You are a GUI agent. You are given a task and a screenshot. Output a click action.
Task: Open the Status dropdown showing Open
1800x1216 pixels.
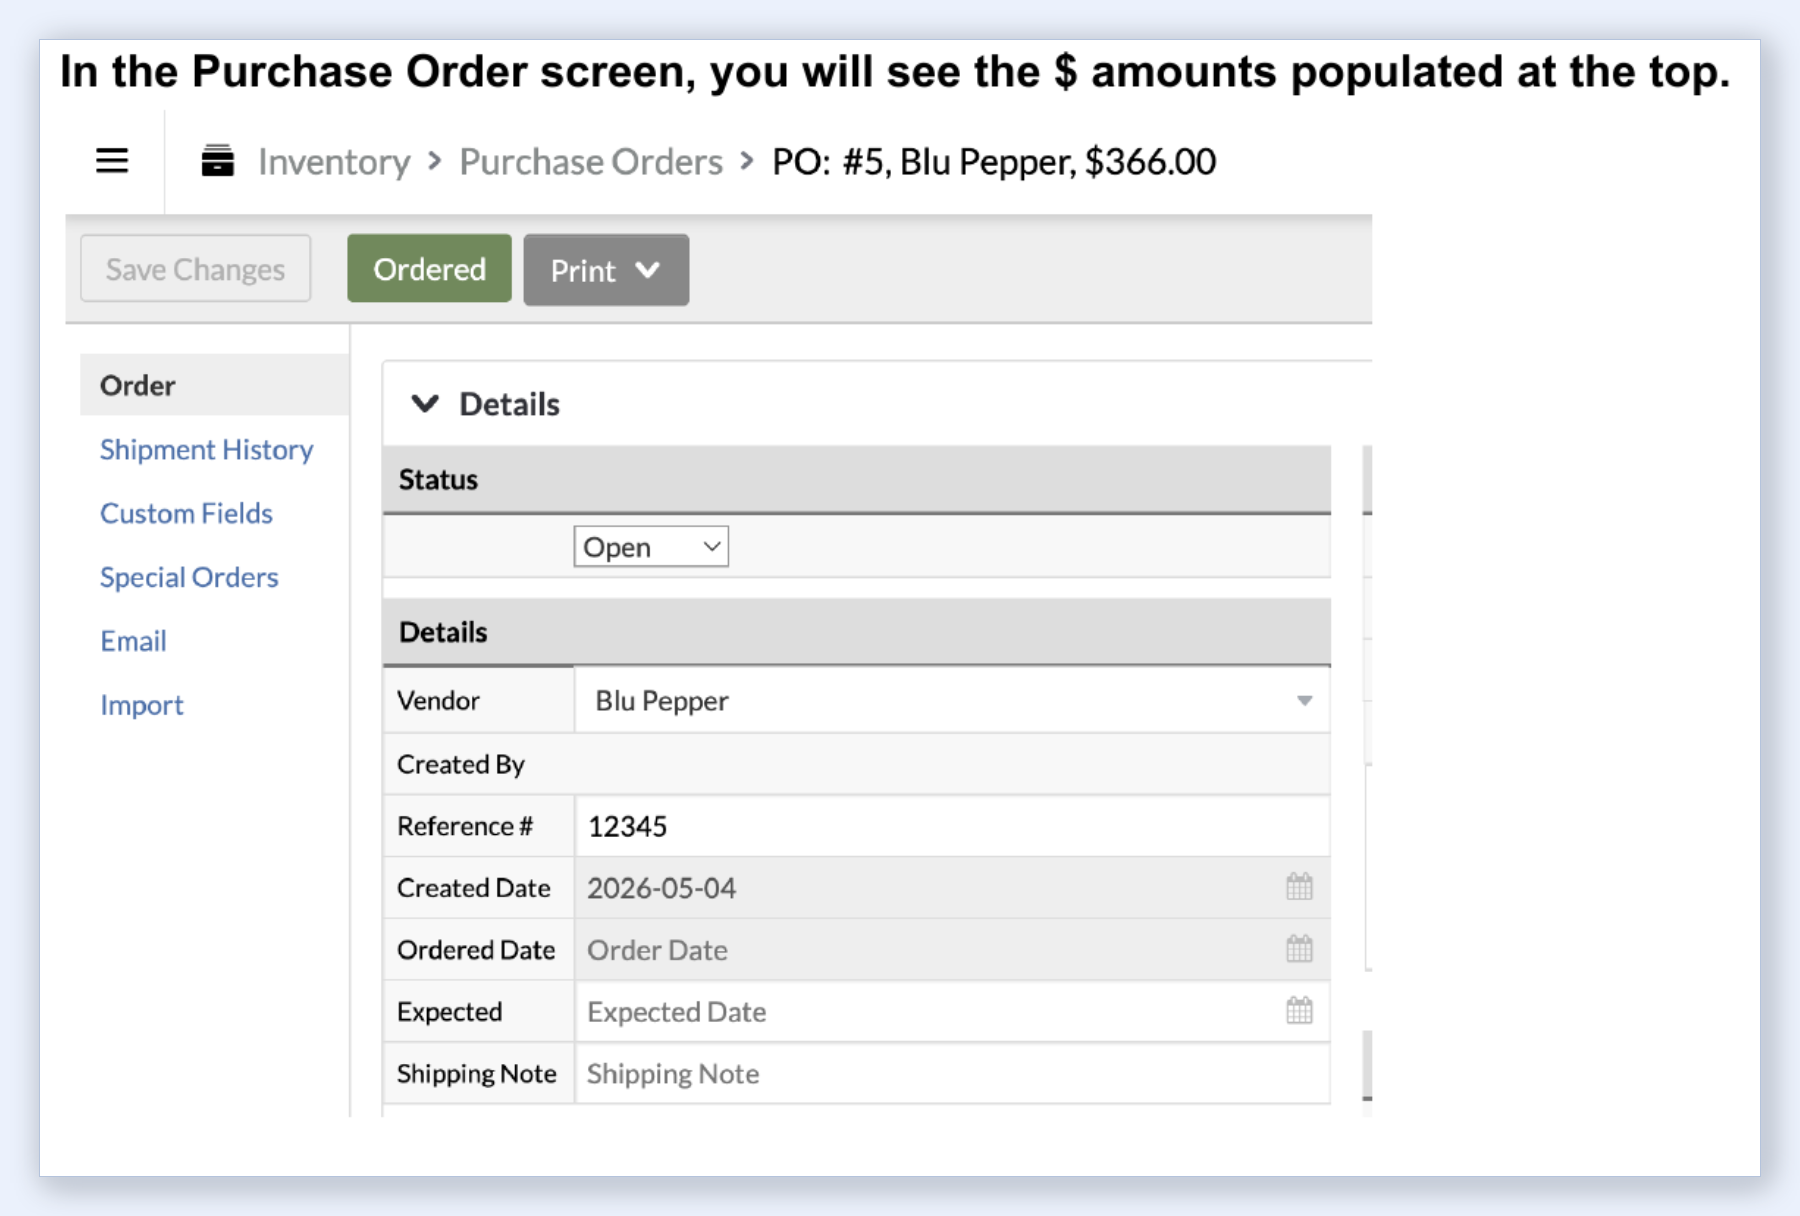(651, 547)
